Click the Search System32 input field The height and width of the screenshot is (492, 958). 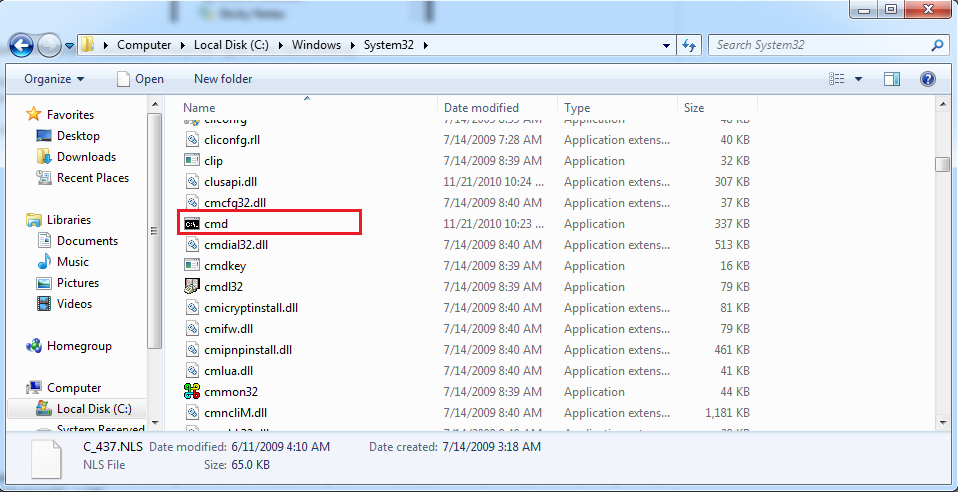click(820, 45)
